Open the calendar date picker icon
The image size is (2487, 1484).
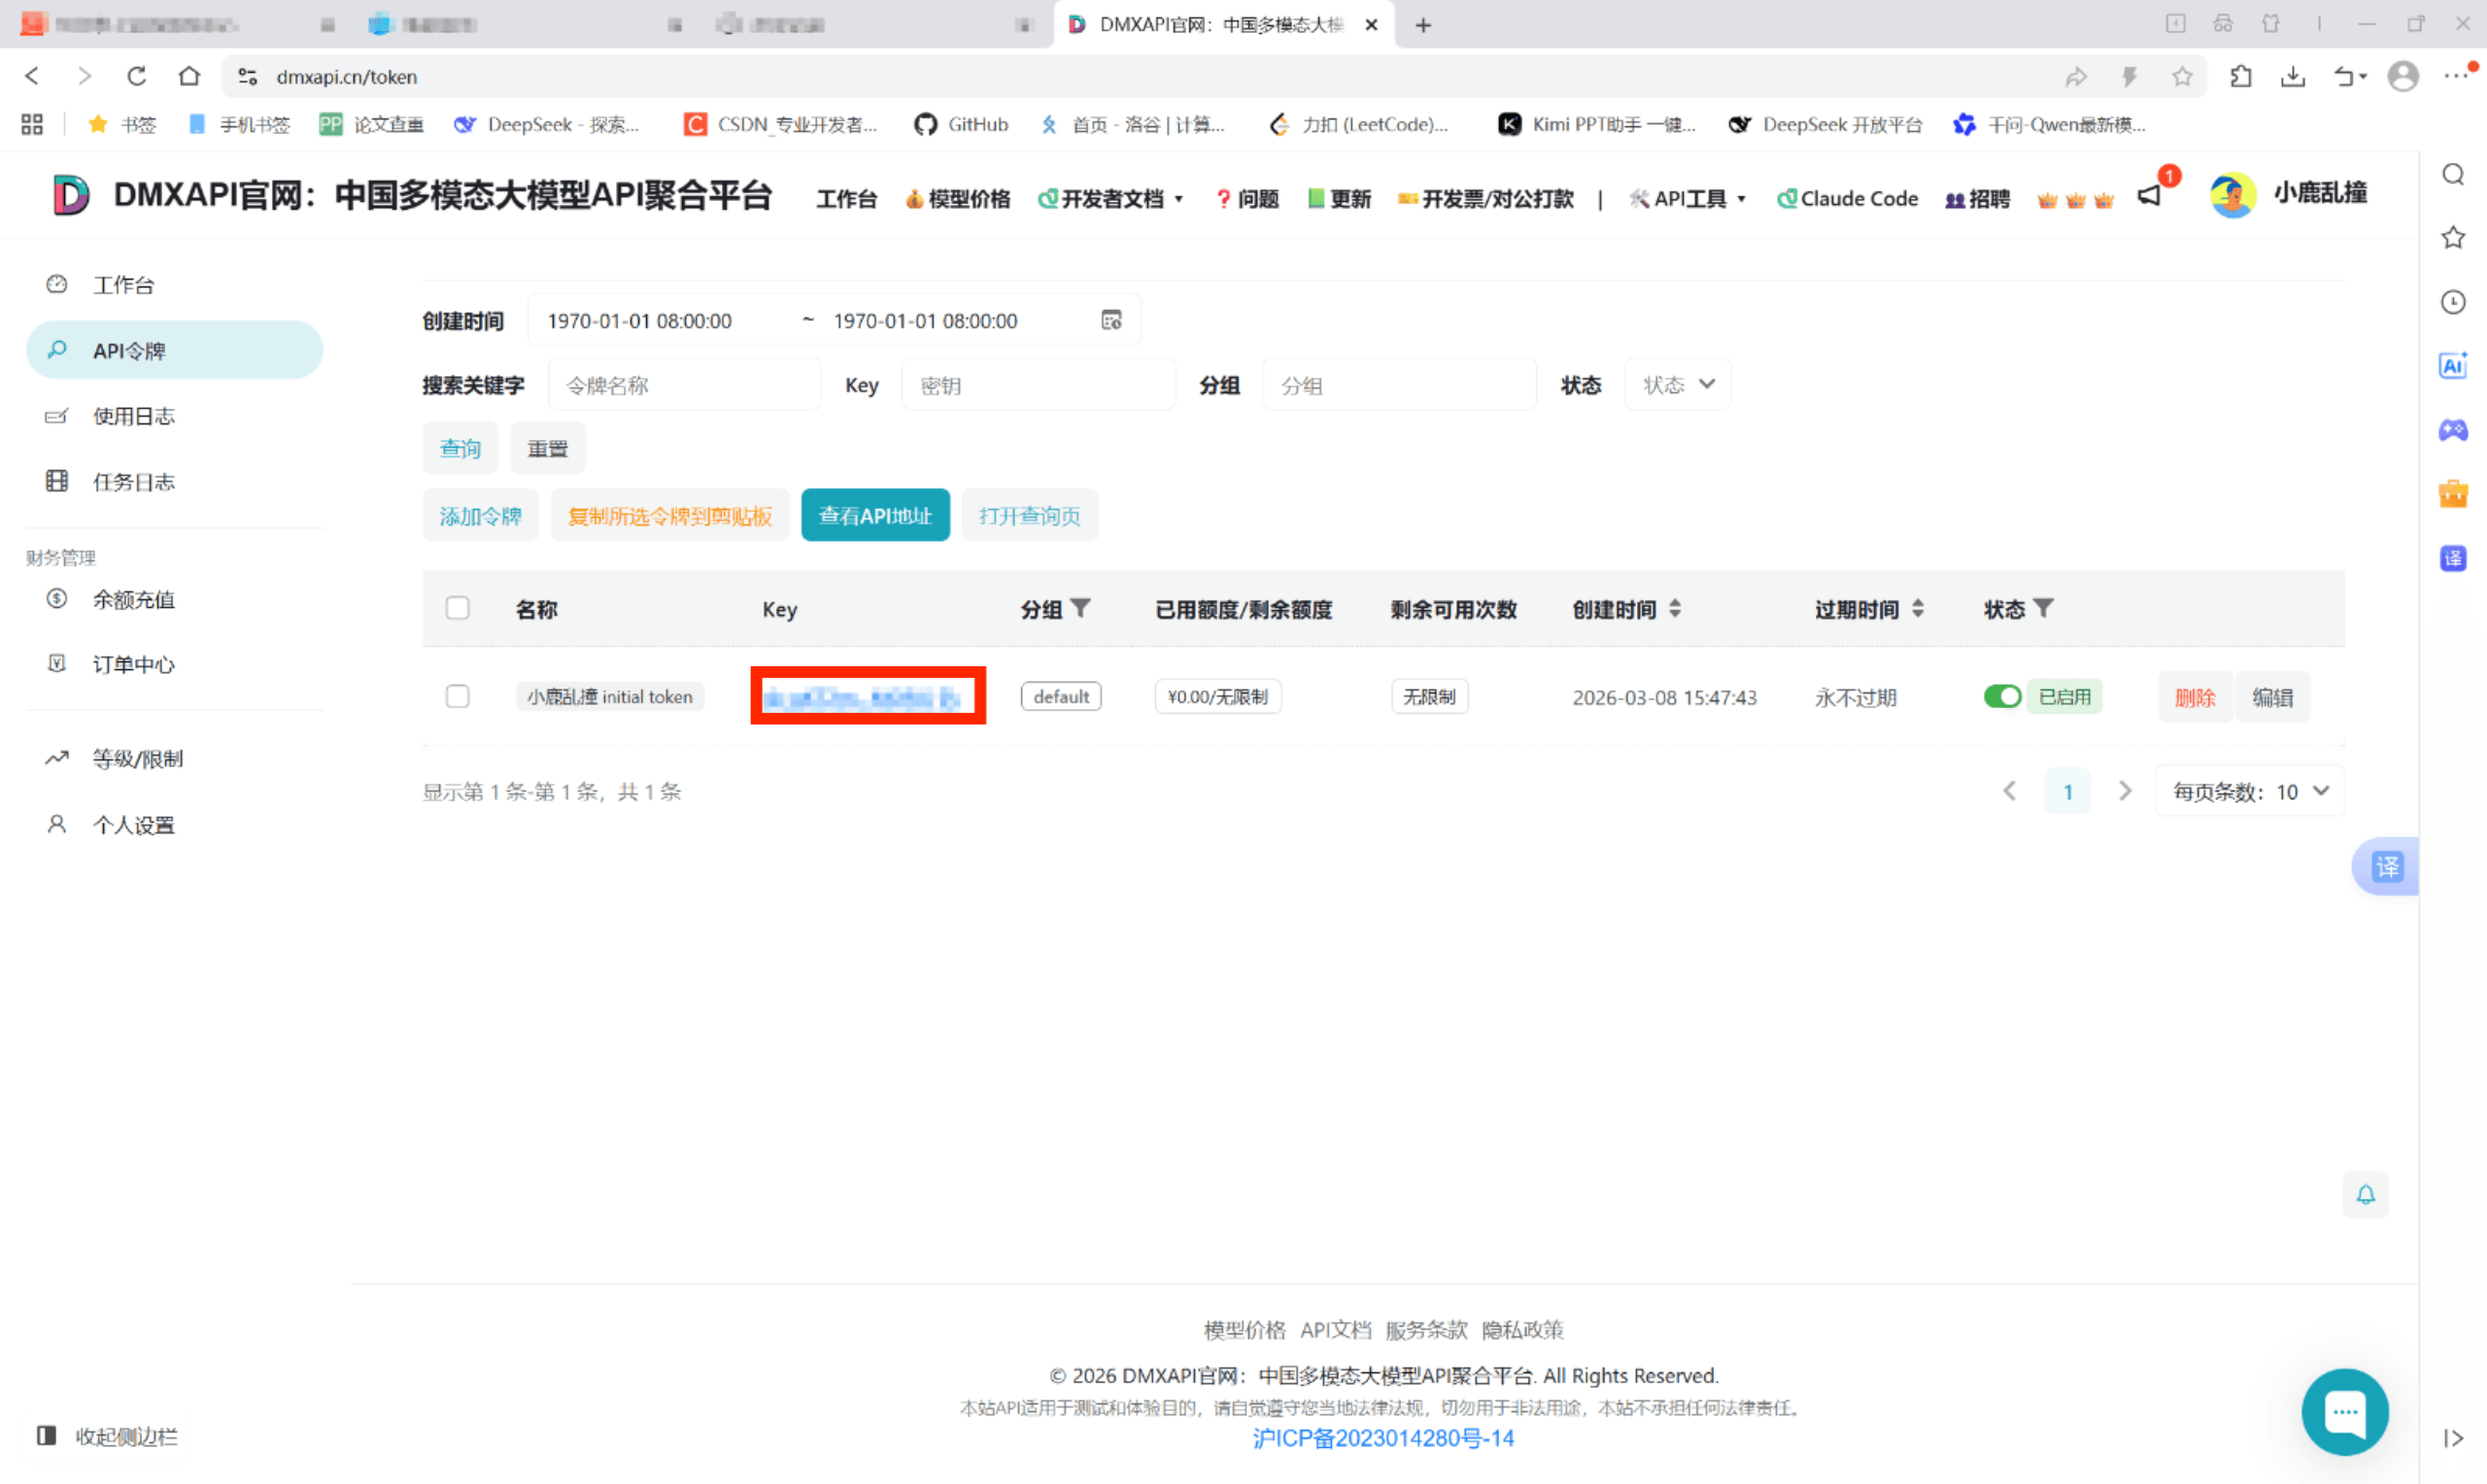[x=1111, y=320]
